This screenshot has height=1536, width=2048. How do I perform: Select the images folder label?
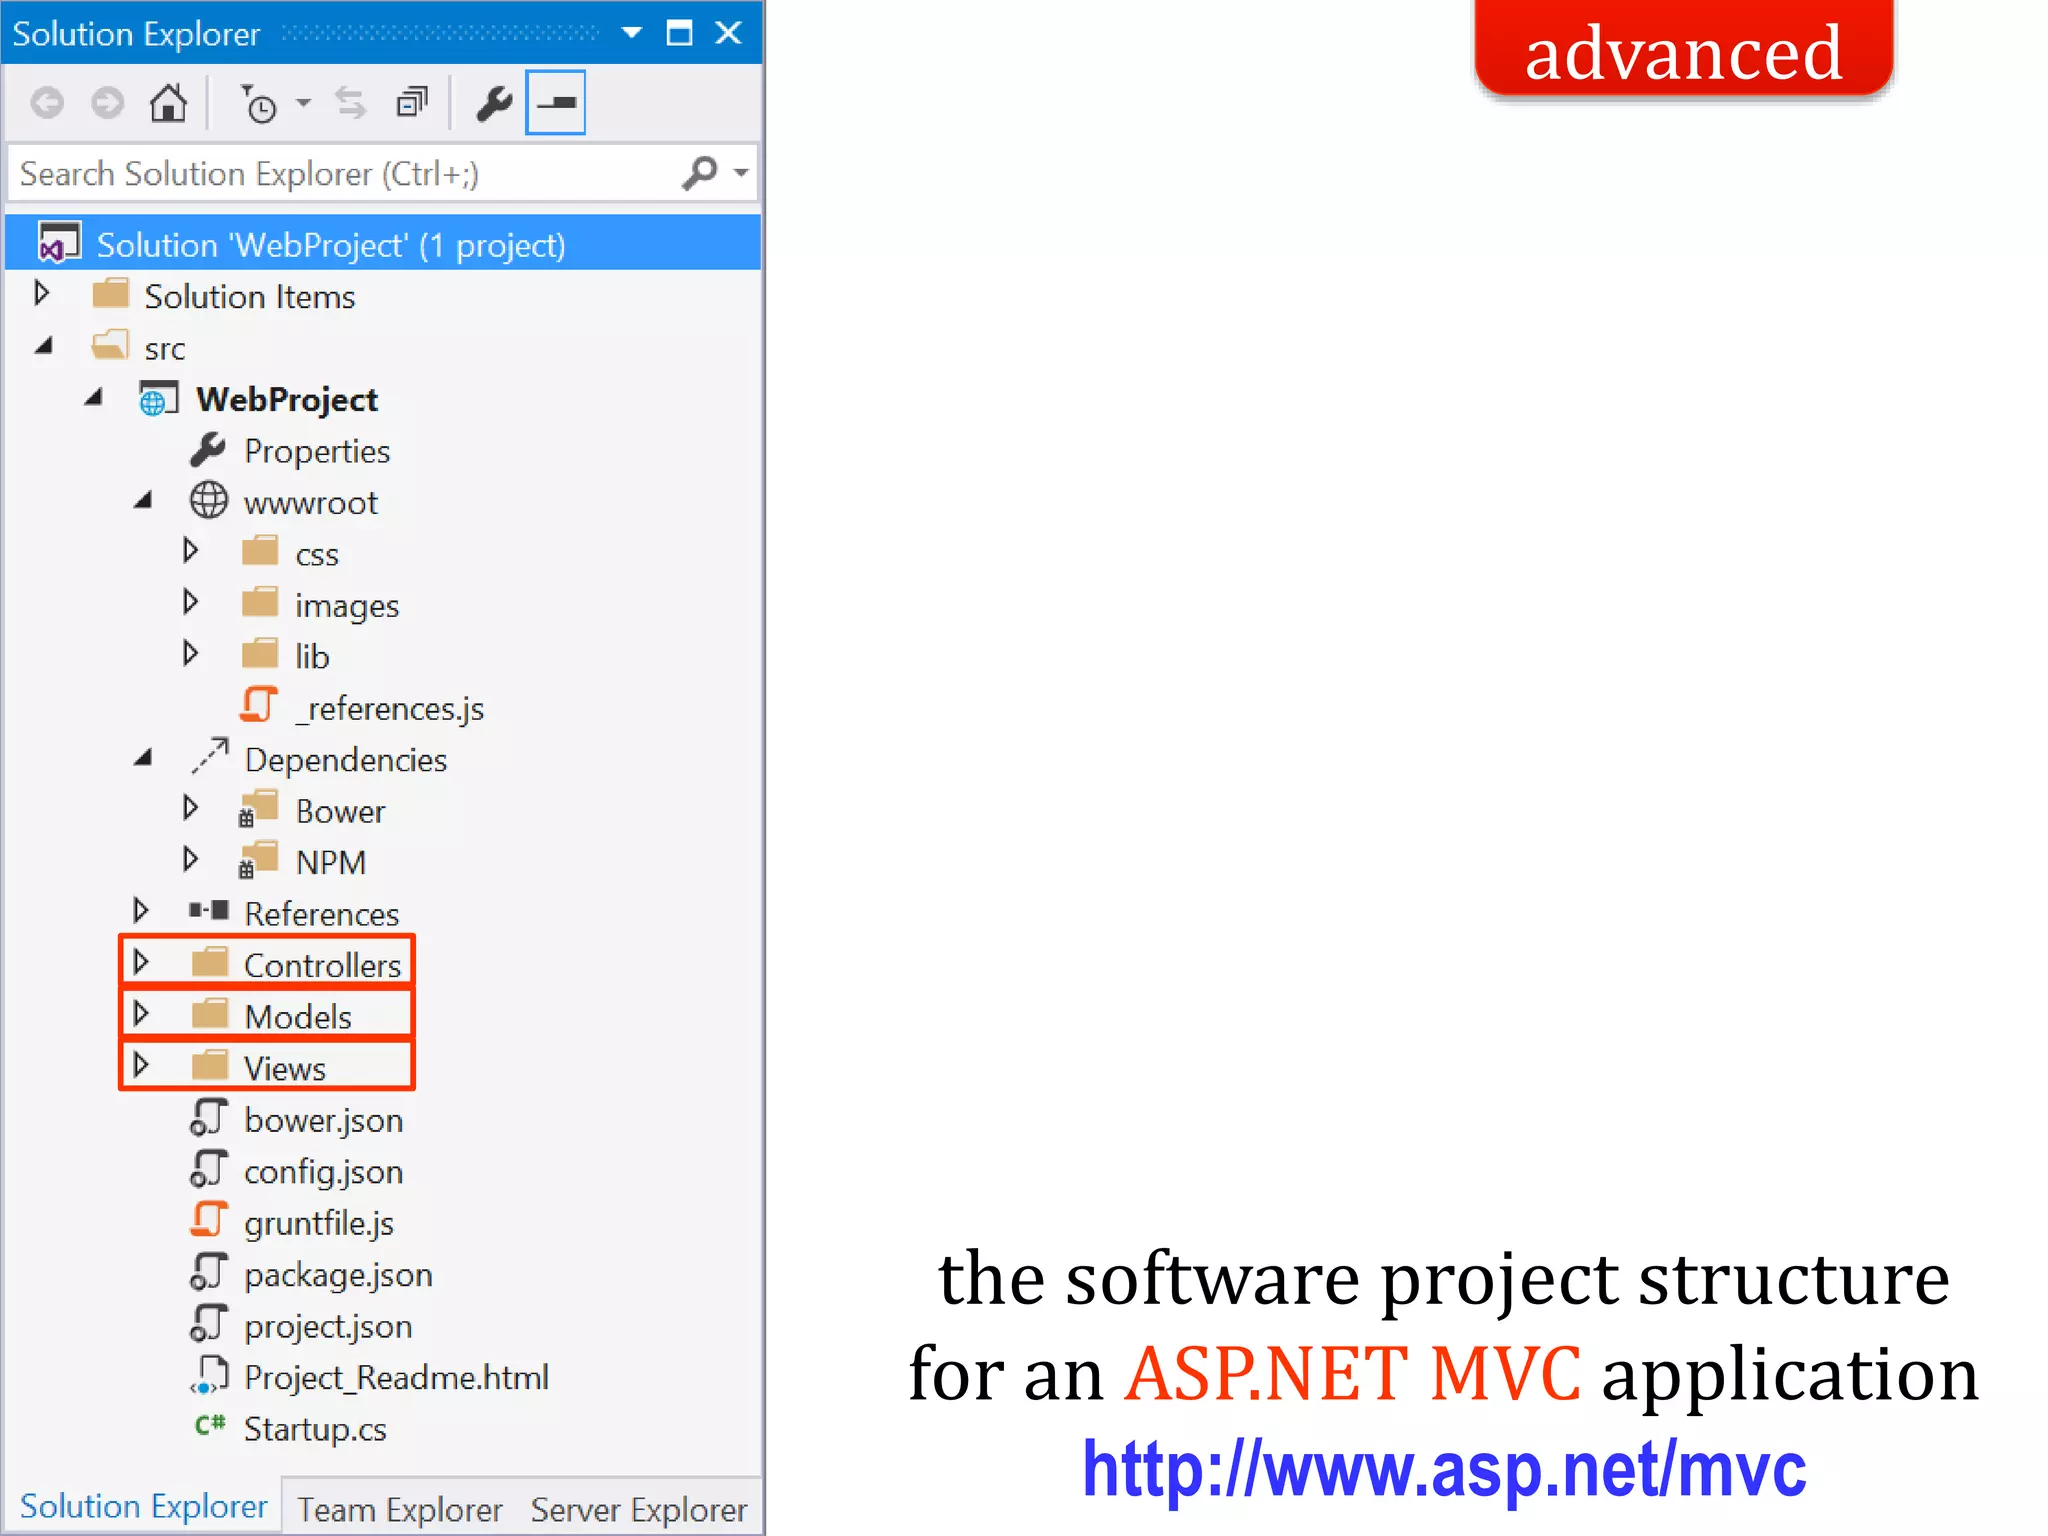(x=347, y=606)
